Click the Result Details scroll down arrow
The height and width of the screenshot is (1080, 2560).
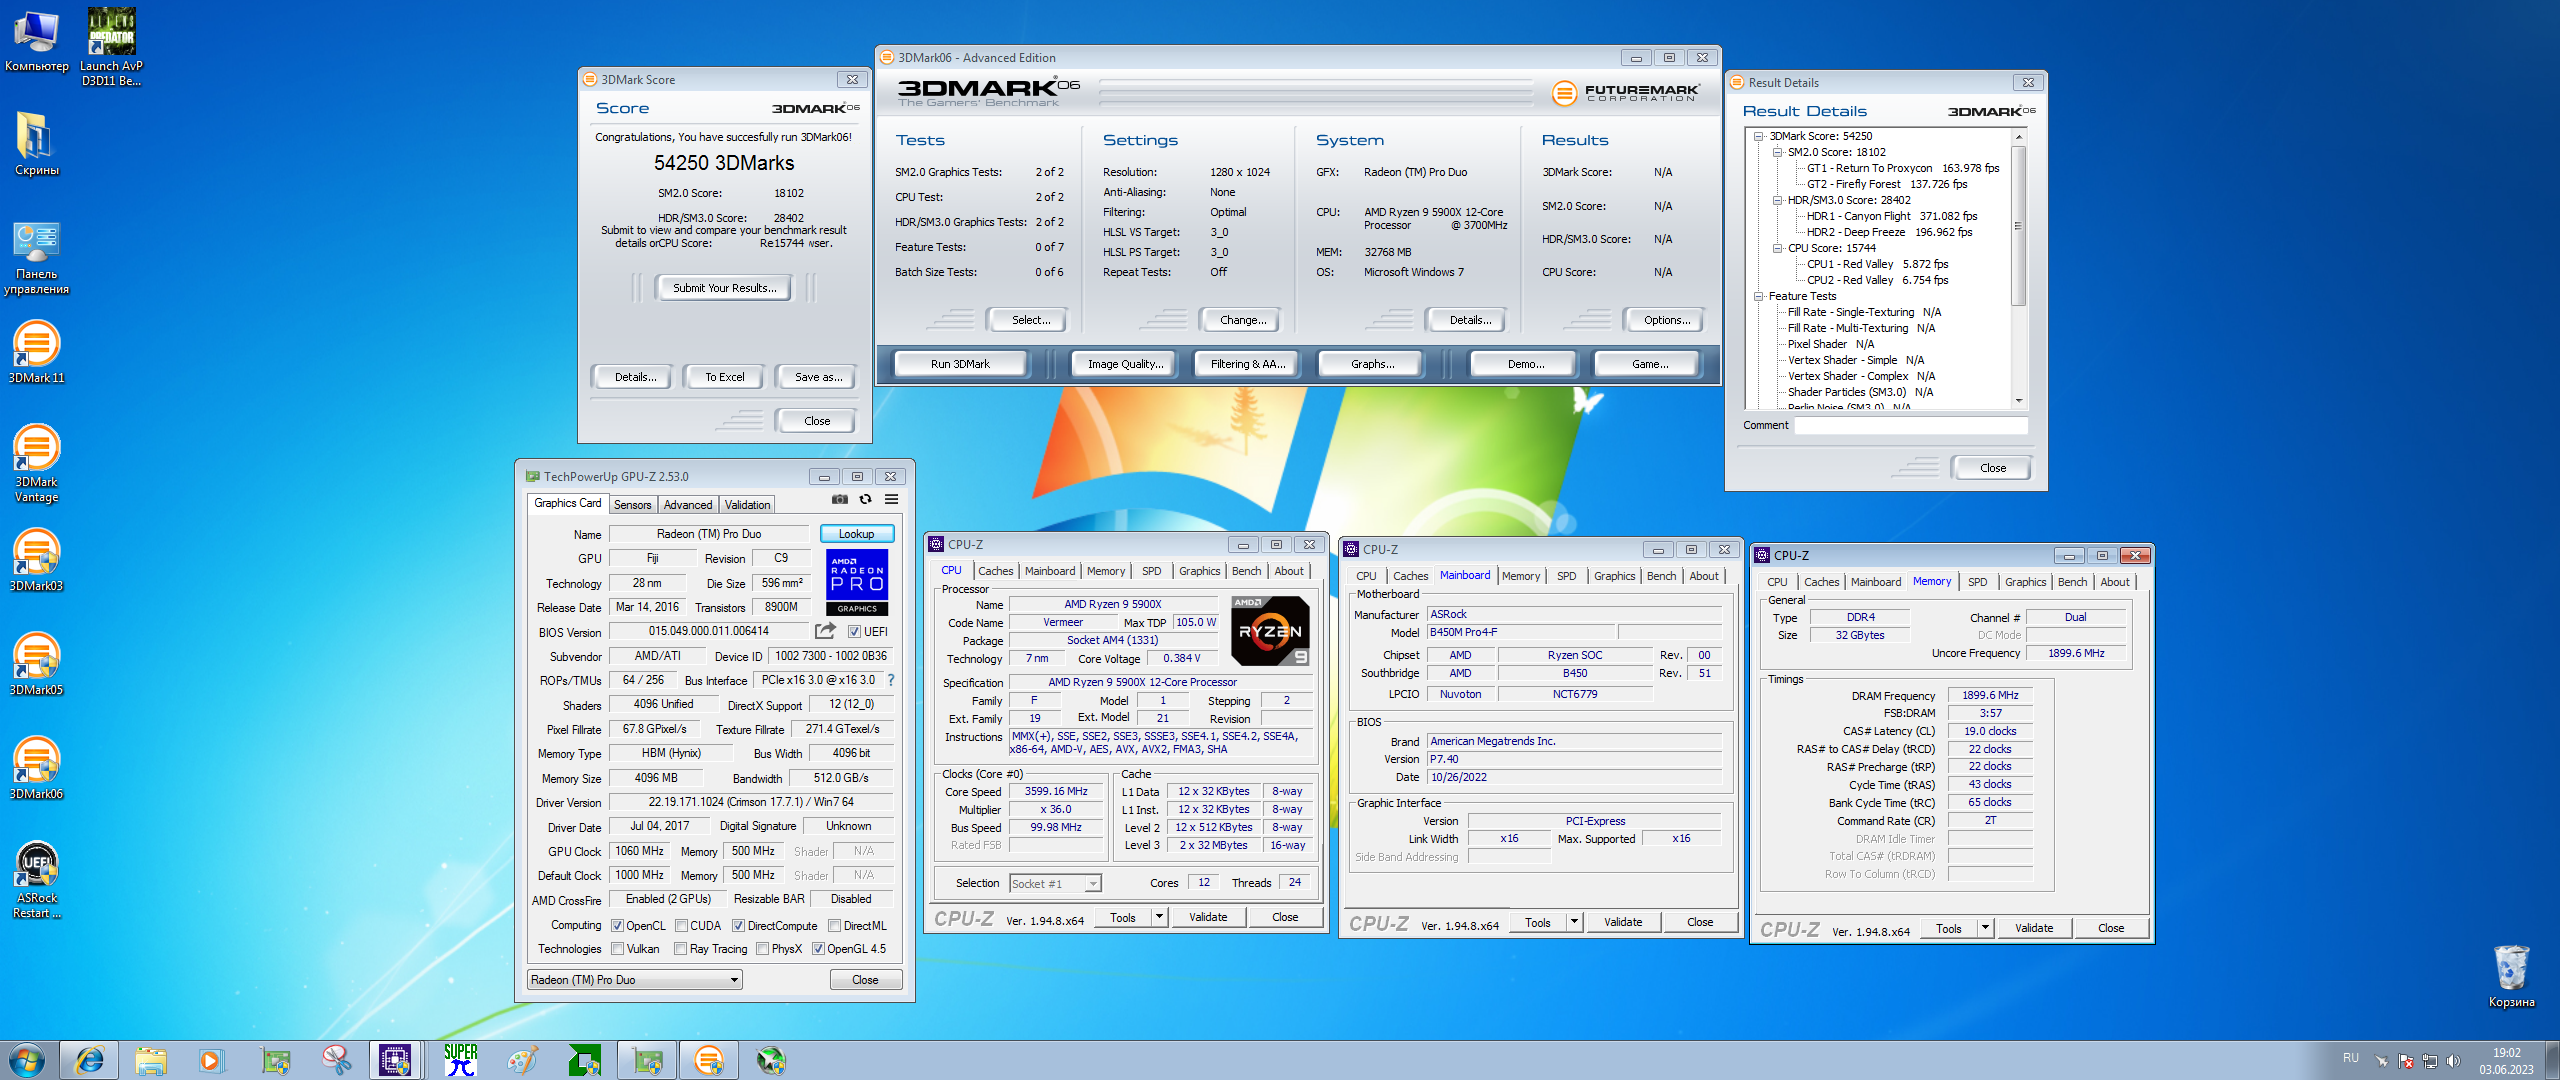[x=2018, y=400]
